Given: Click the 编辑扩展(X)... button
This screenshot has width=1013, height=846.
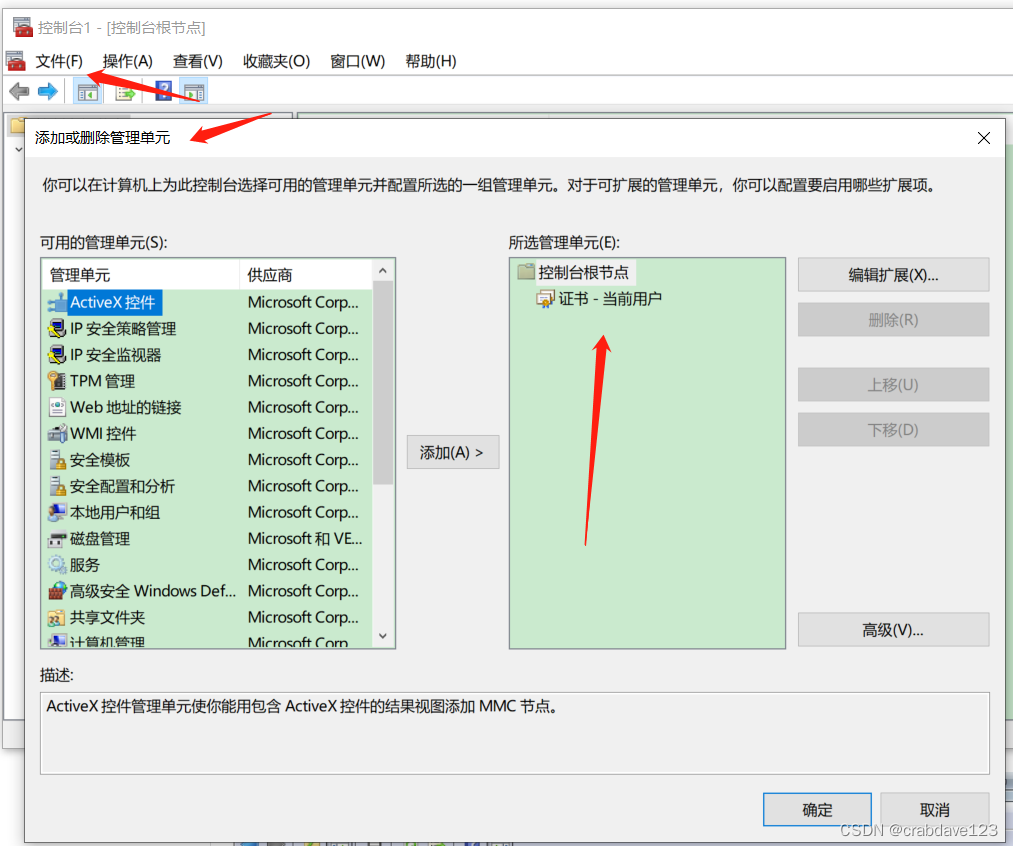Looking at the screenshot, I should (x=893, y=275).
